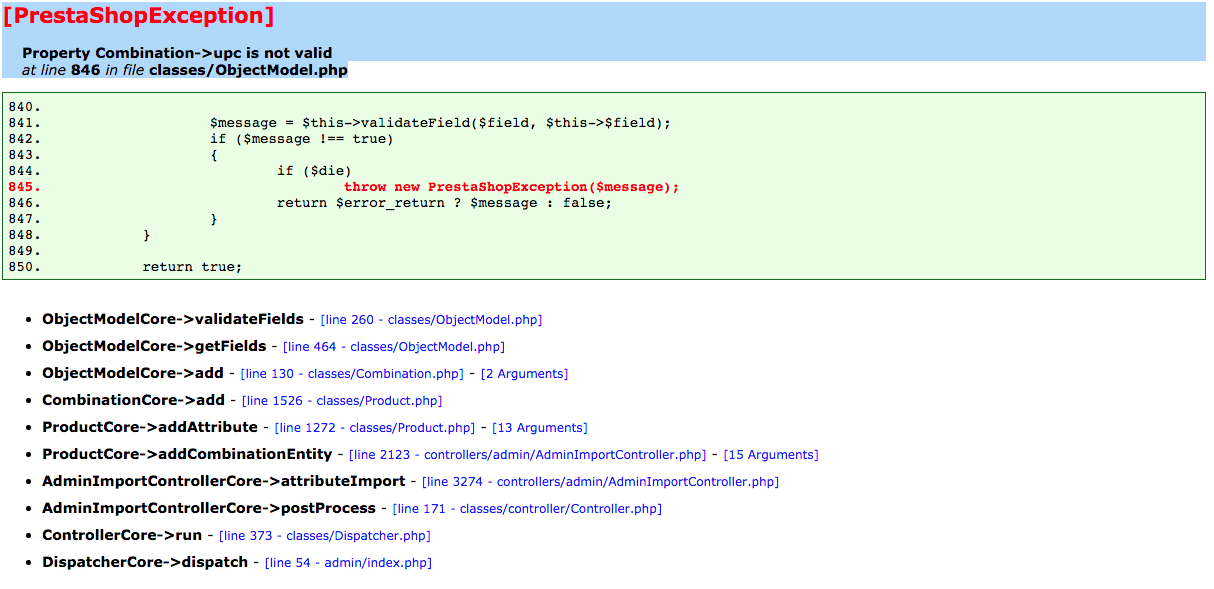Click 'ProductCore->addCombinationEntity' stack entry
This screenshot has width=1214, height=589.
[x=187, y=455]
